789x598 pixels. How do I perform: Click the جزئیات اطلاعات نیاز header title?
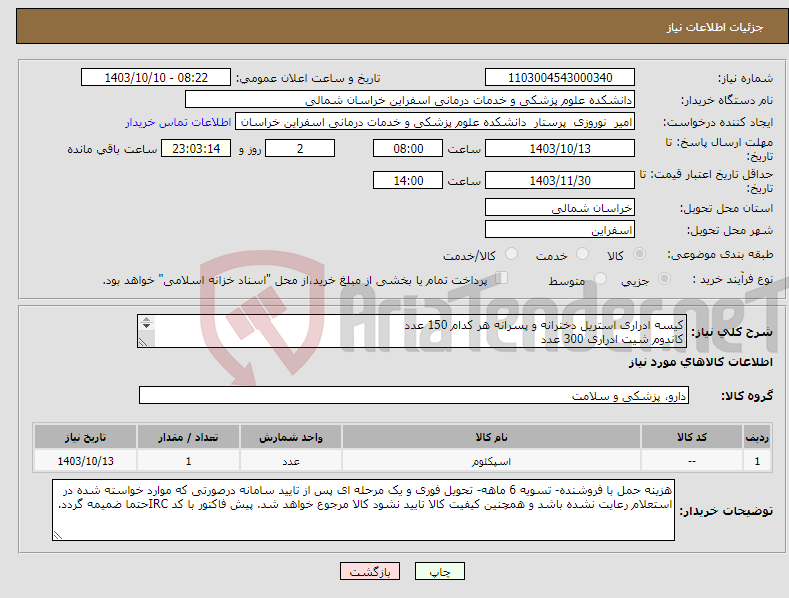(715, 27)
